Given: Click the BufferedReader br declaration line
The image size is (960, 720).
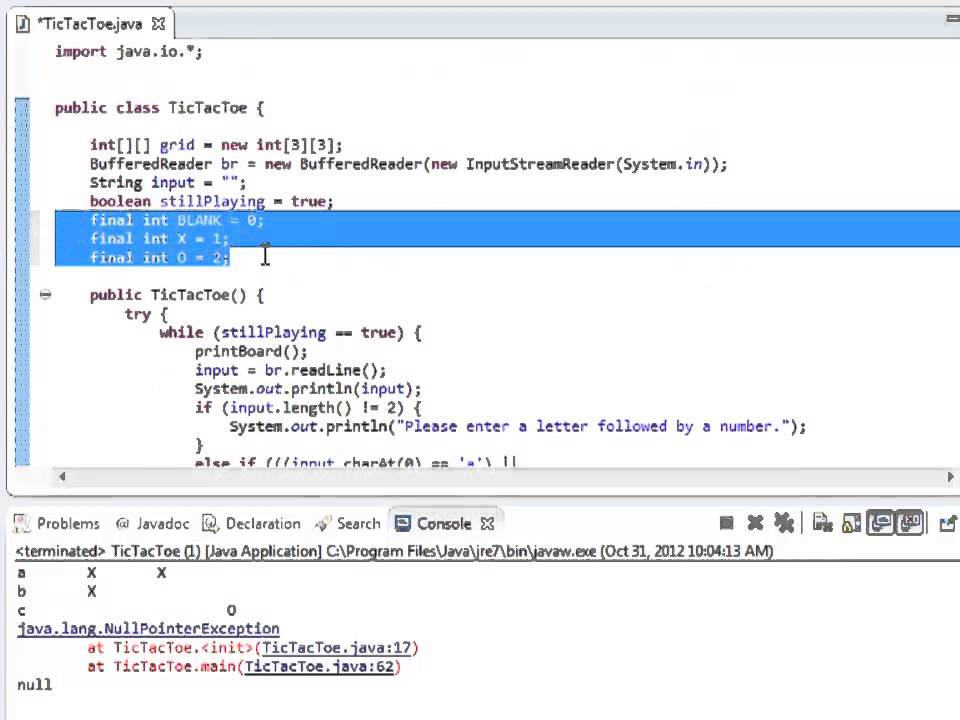Looking at the screenshot, I should tap(408, 164).
